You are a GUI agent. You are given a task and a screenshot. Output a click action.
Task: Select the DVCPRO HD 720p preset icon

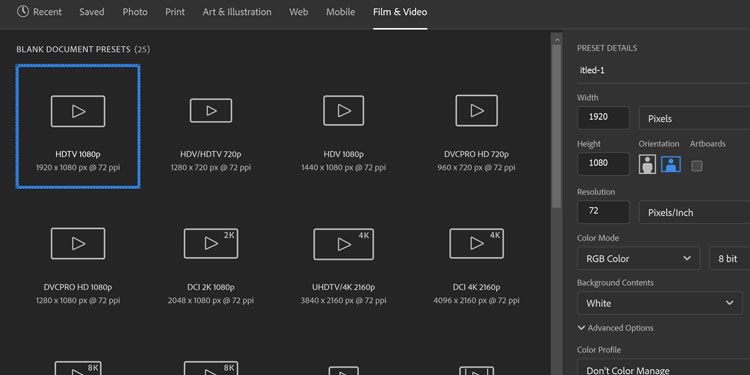[x=476, y=110]
